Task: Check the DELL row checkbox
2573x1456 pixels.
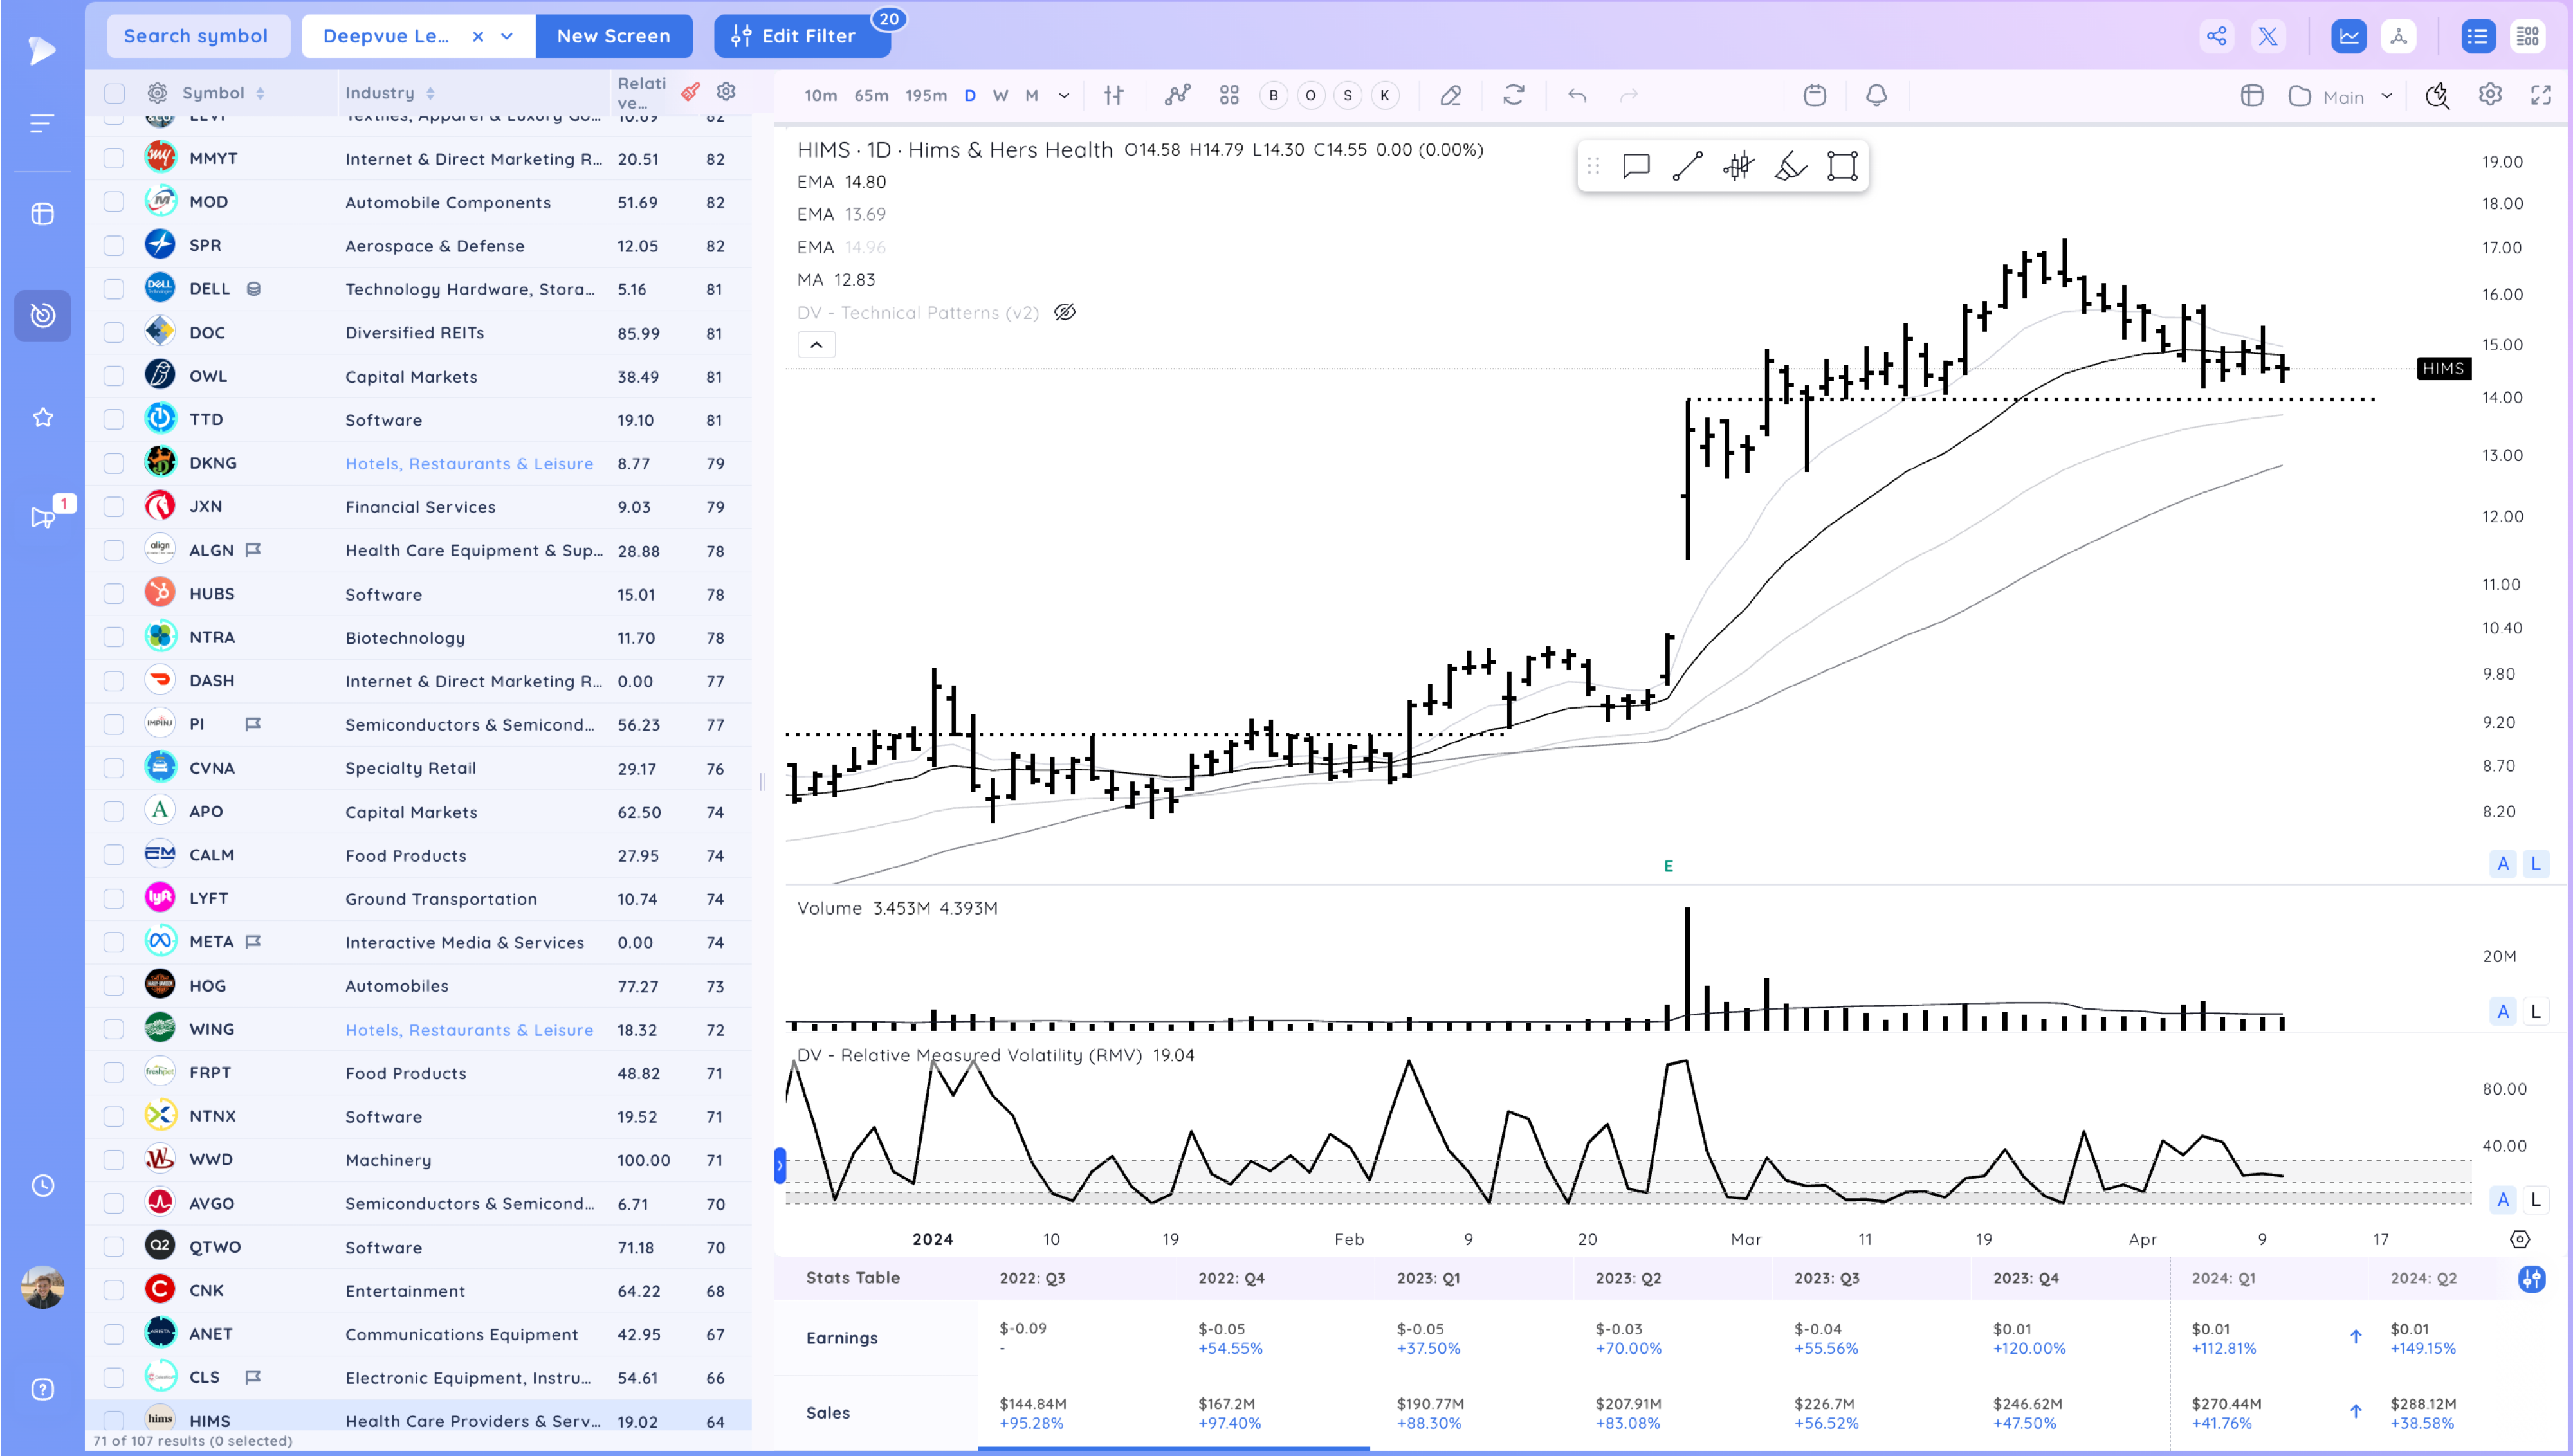Action: (114, 289)
